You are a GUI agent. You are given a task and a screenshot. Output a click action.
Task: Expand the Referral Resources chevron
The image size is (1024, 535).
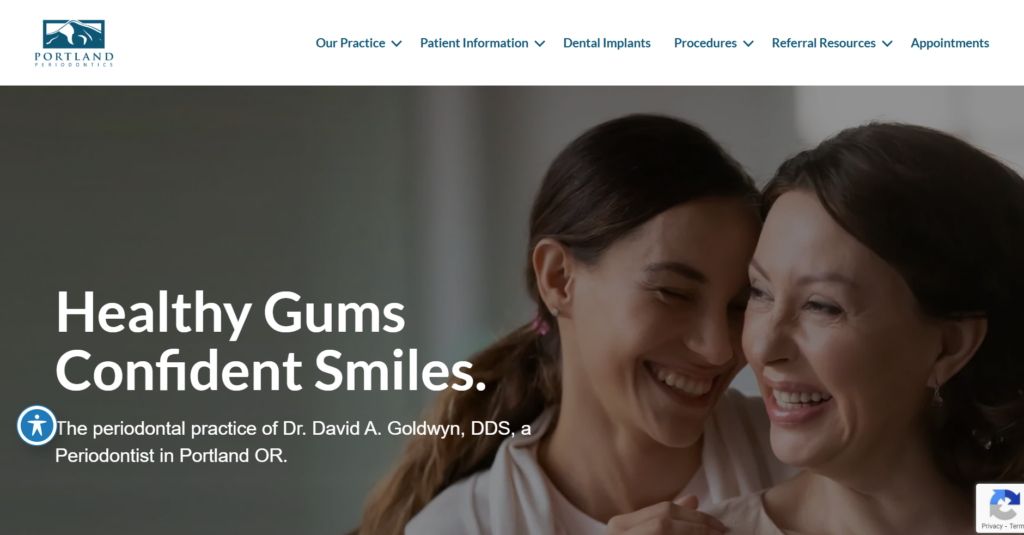pyautogui.click(x=887, y=44)
